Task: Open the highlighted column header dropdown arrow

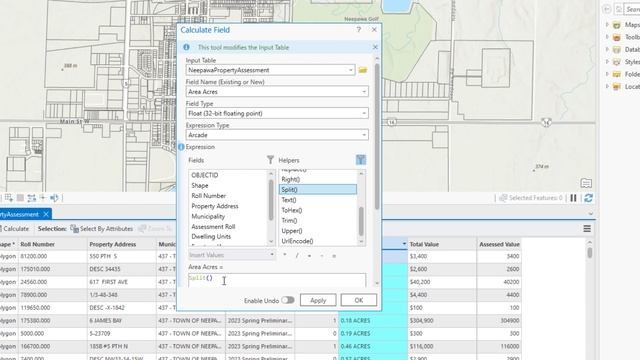Action: pos(404,244)
